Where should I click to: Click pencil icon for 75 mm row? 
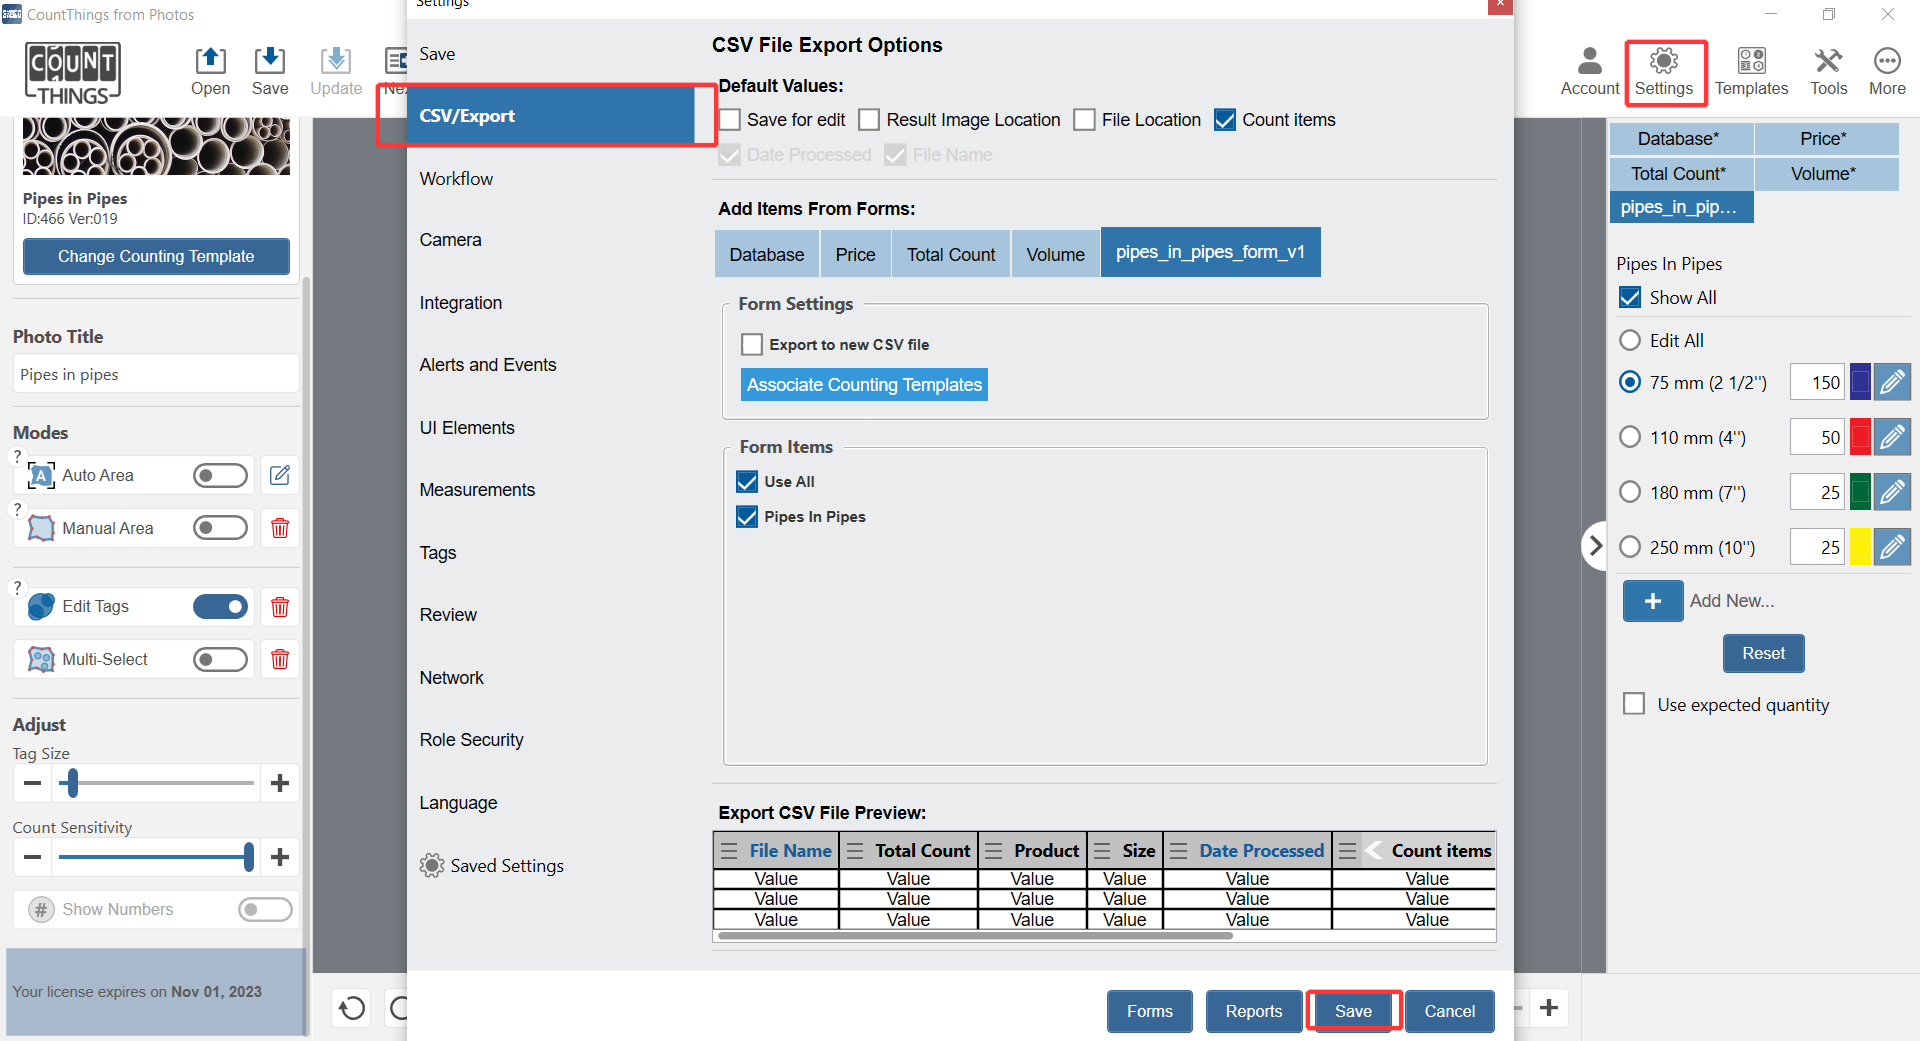[1892, 382]
